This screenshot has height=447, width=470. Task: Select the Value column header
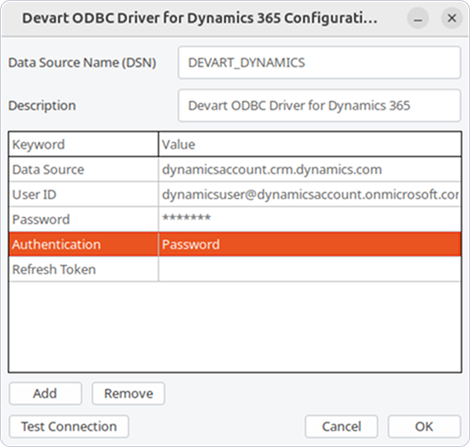[310, 144]
